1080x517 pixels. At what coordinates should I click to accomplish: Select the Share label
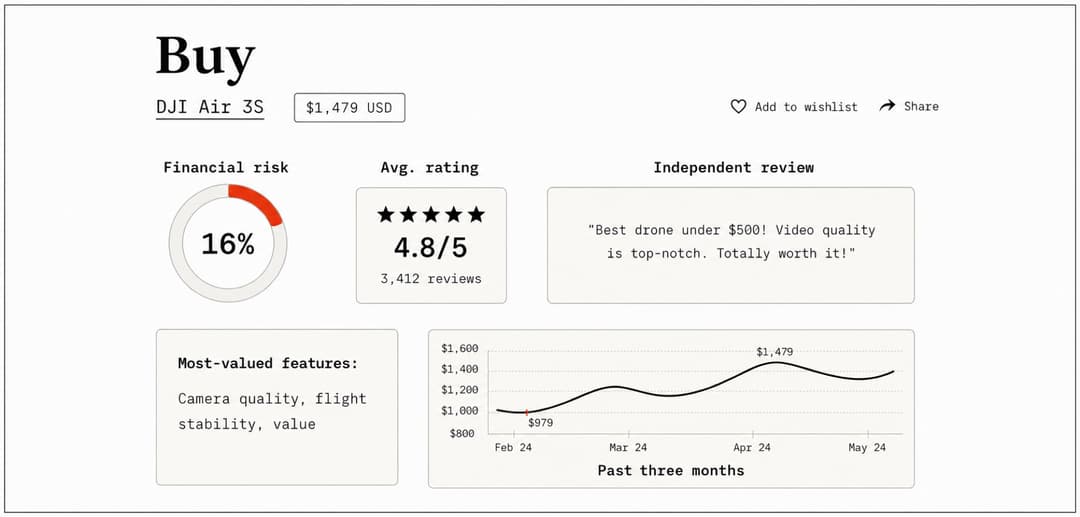pyautogui.click(x=921, y=106)
